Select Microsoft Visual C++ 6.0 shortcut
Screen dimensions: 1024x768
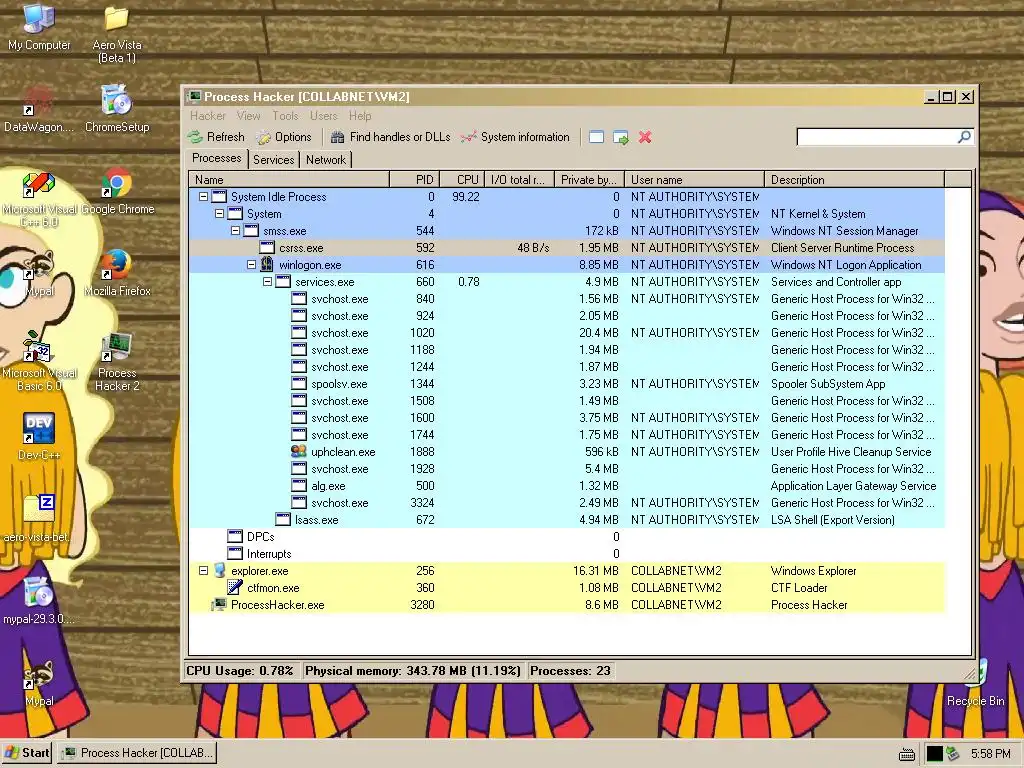coord(39,199)
